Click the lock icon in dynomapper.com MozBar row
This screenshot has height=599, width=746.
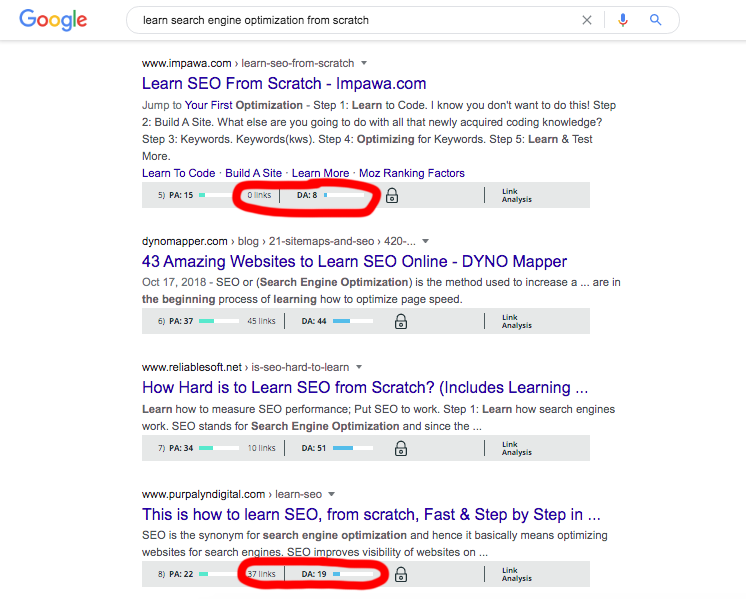(x=401, y=321)
